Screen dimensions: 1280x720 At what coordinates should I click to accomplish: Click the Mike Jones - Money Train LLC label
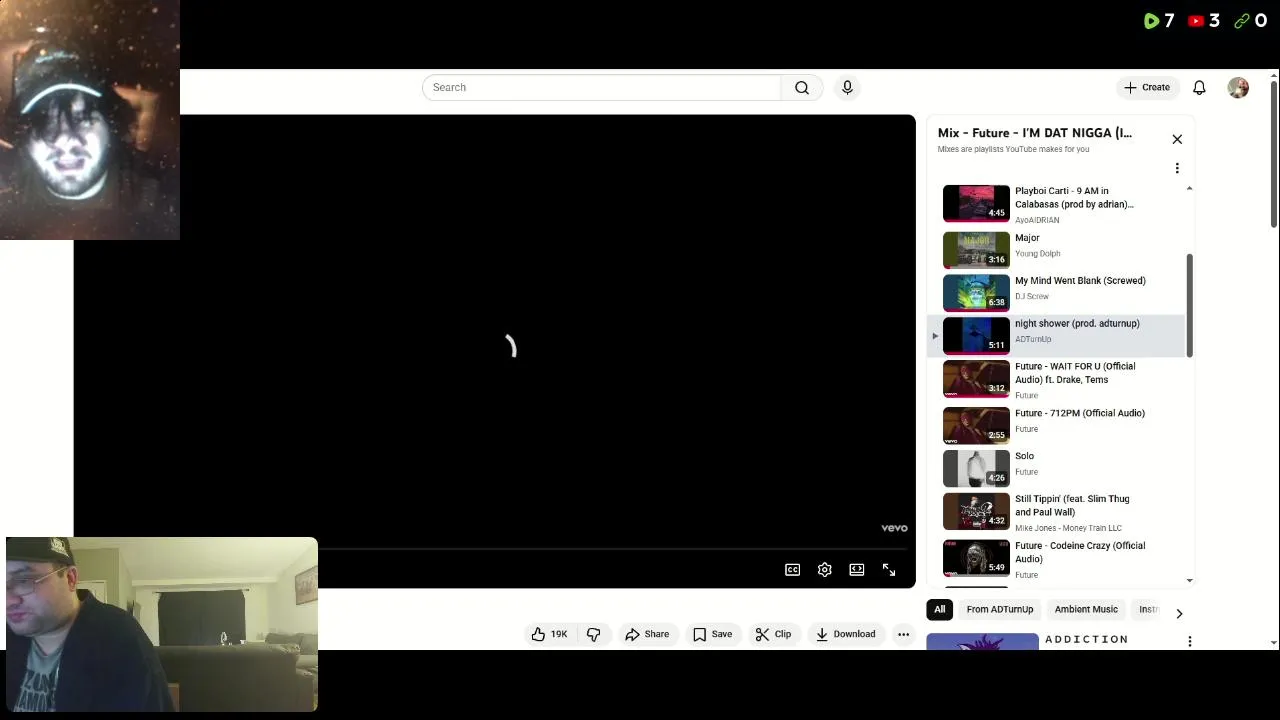click(x=1068, y=528)
